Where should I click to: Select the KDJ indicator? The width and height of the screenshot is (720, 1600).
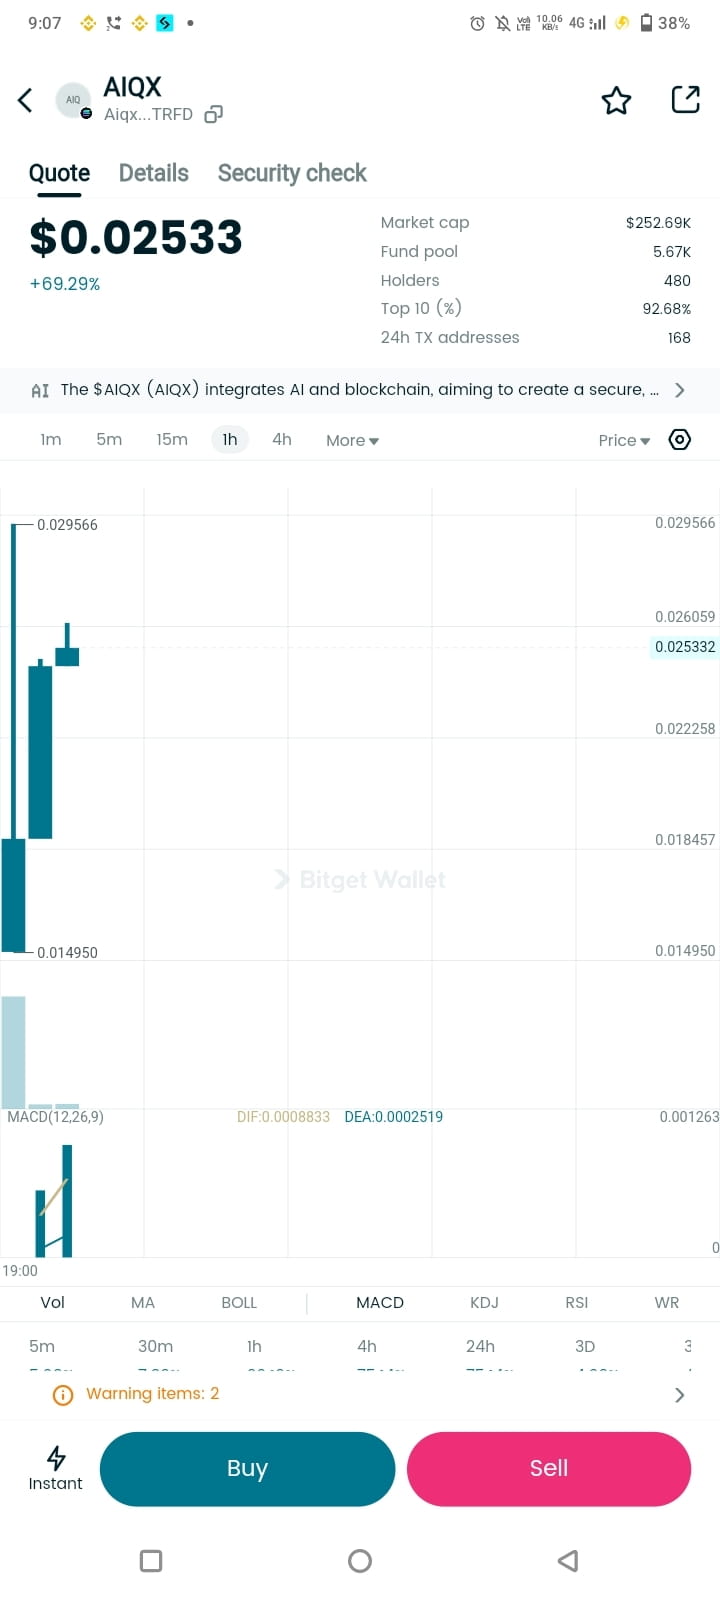(x=484, y=1303)
